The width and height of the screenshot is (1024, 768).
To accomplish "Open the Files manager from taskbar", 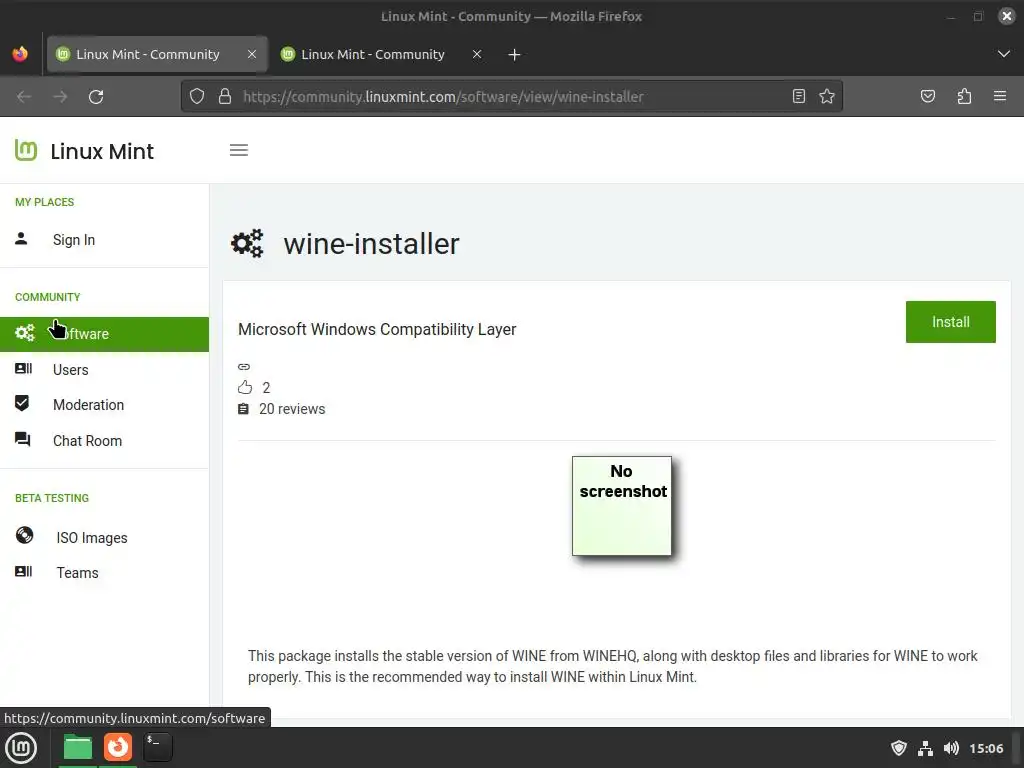I will coord(78,748).
